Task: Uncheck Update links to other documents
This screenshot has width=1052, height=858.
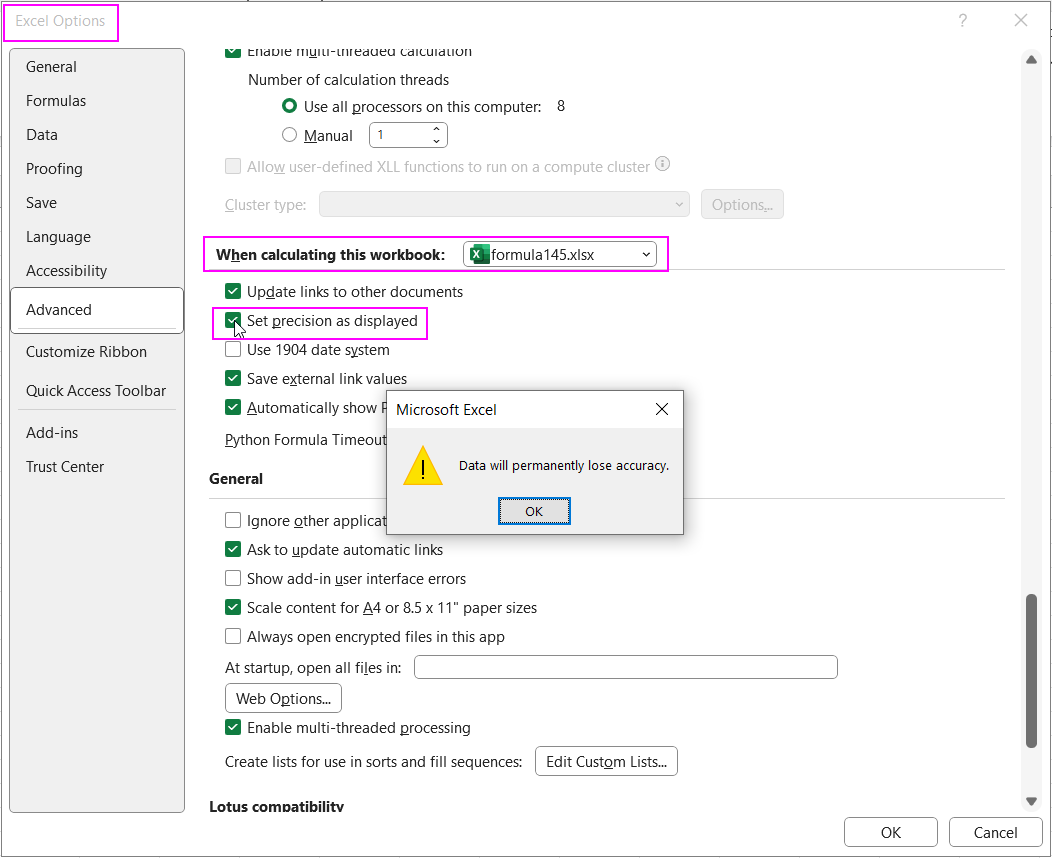Action: click(x=233, y=292)
